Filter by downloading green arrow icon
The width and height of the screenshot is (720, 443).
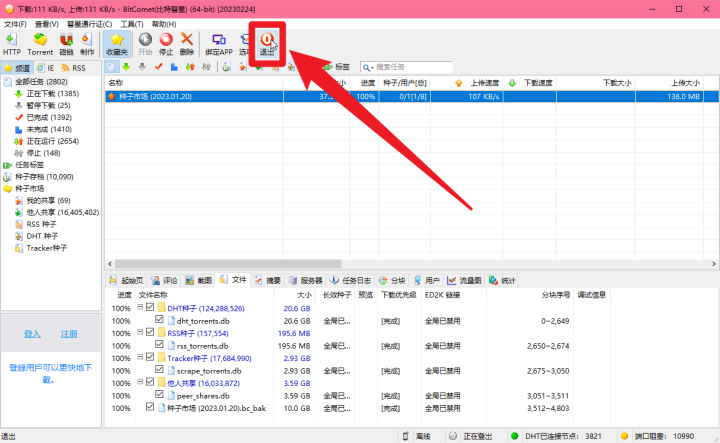click(126, 67)
